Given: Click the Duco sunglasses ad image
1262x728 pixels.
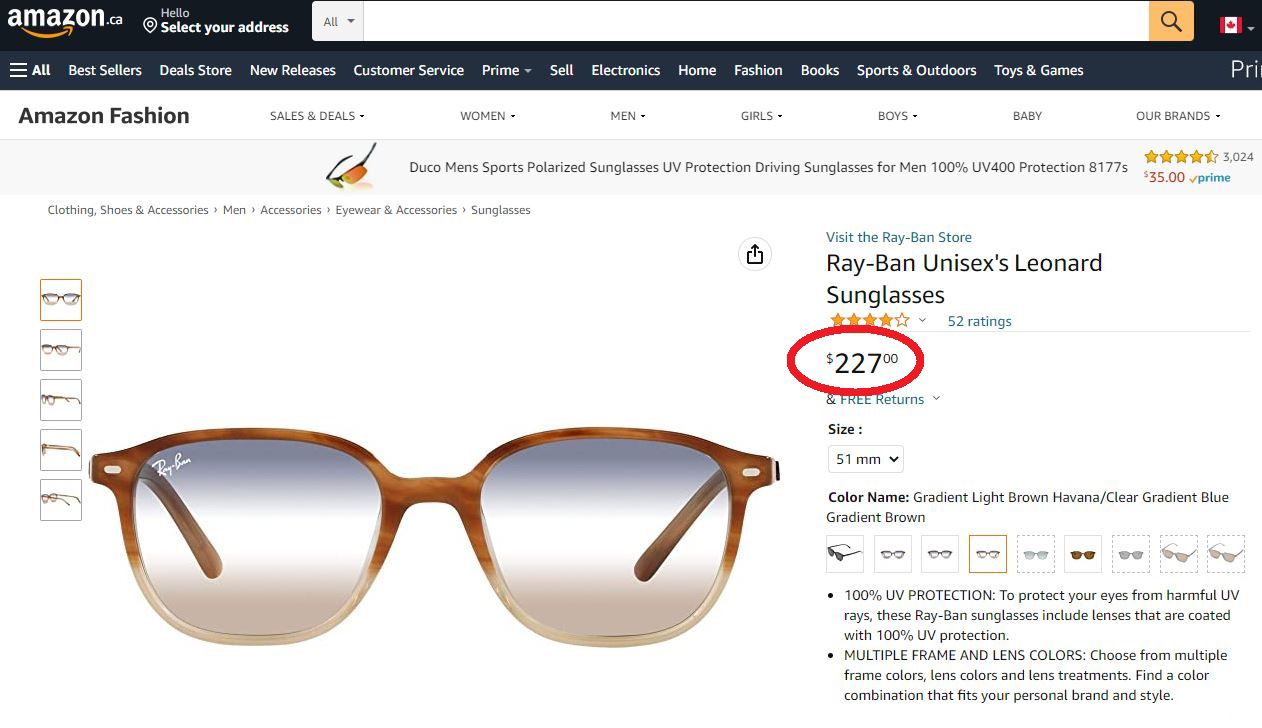Looking at the screenshot, I should (352, 167).
